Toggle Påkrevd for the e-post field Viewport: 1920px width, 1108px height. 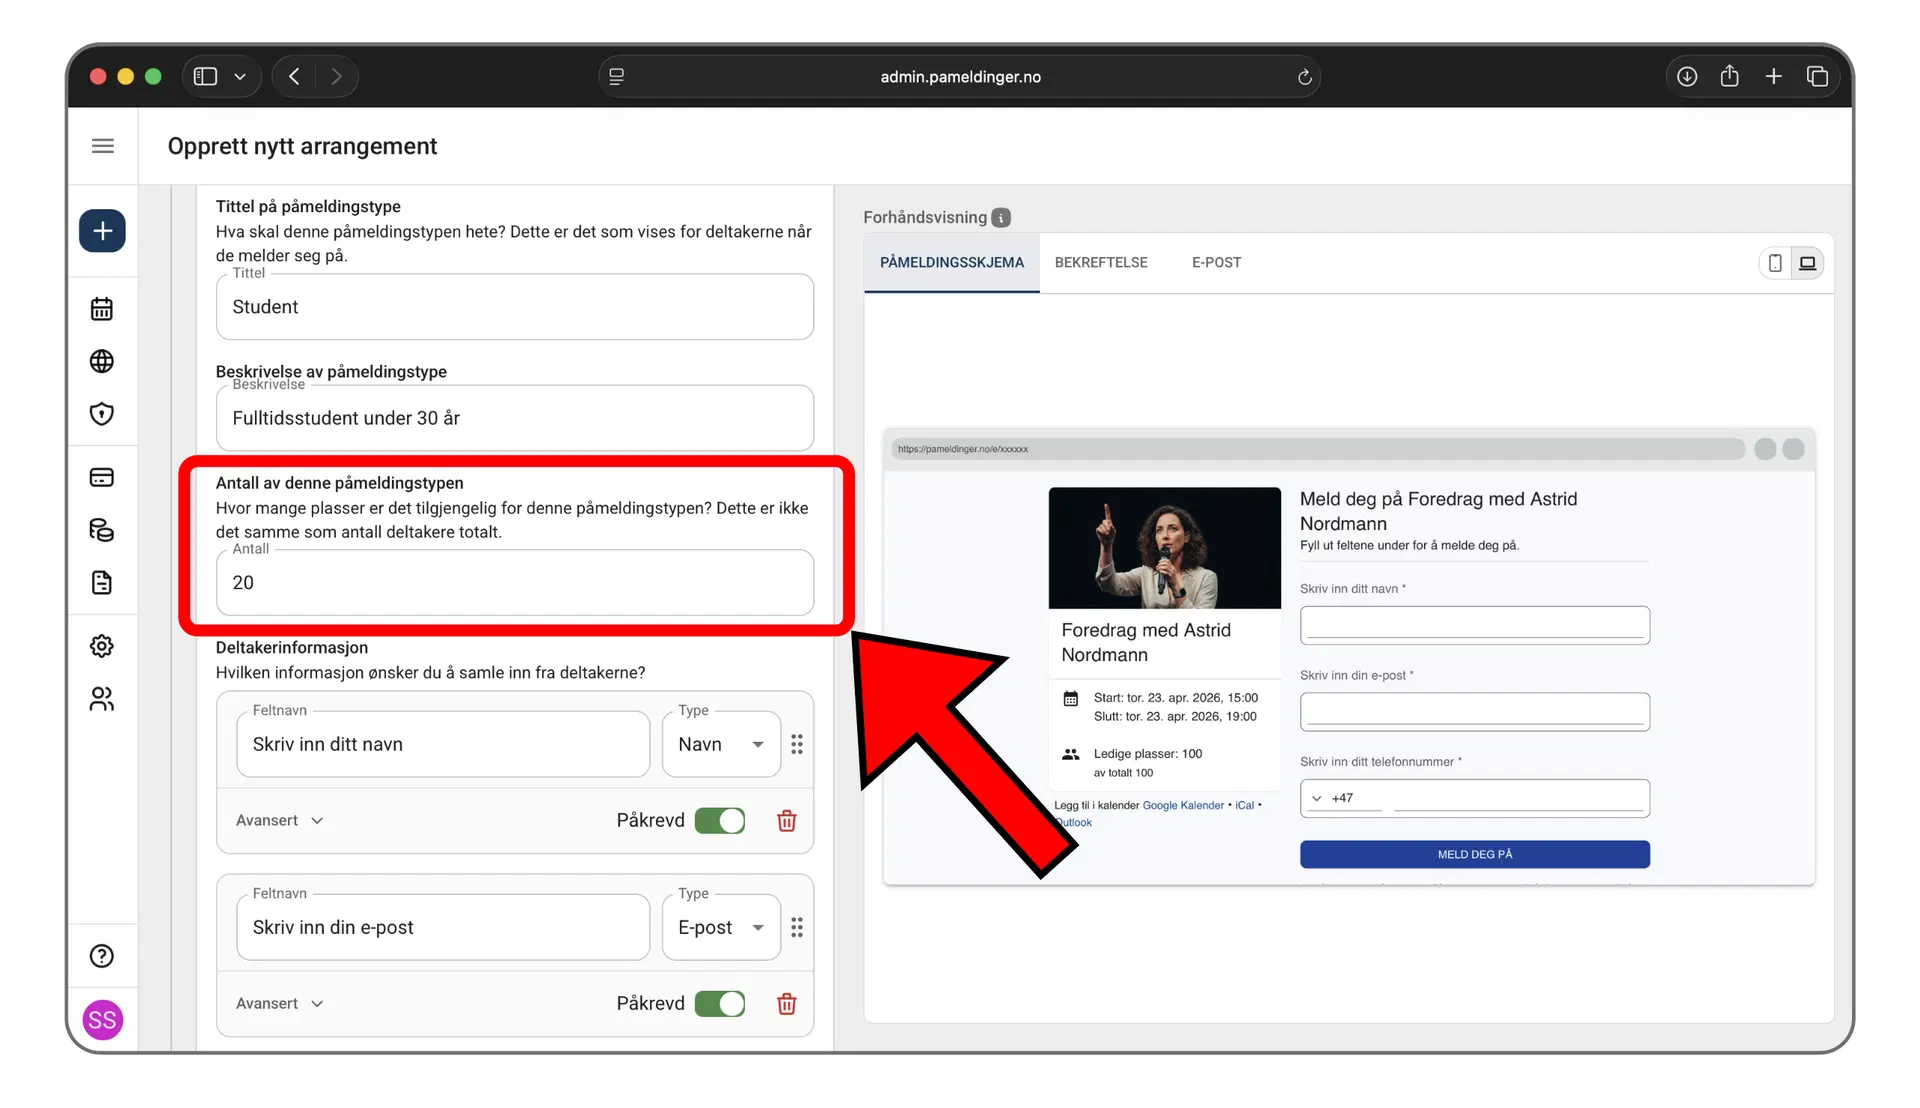coord(720,1004)
